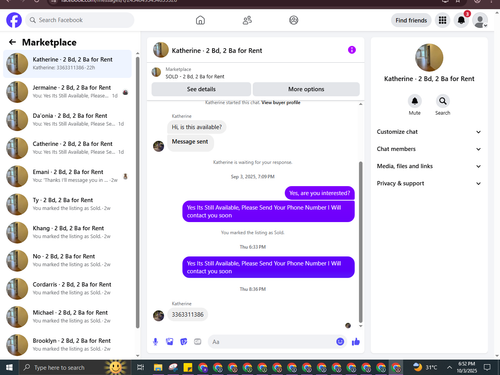Open Emani chat in Marketplace list
Screen dimensions: 500x375
click(x=67, y=176)
